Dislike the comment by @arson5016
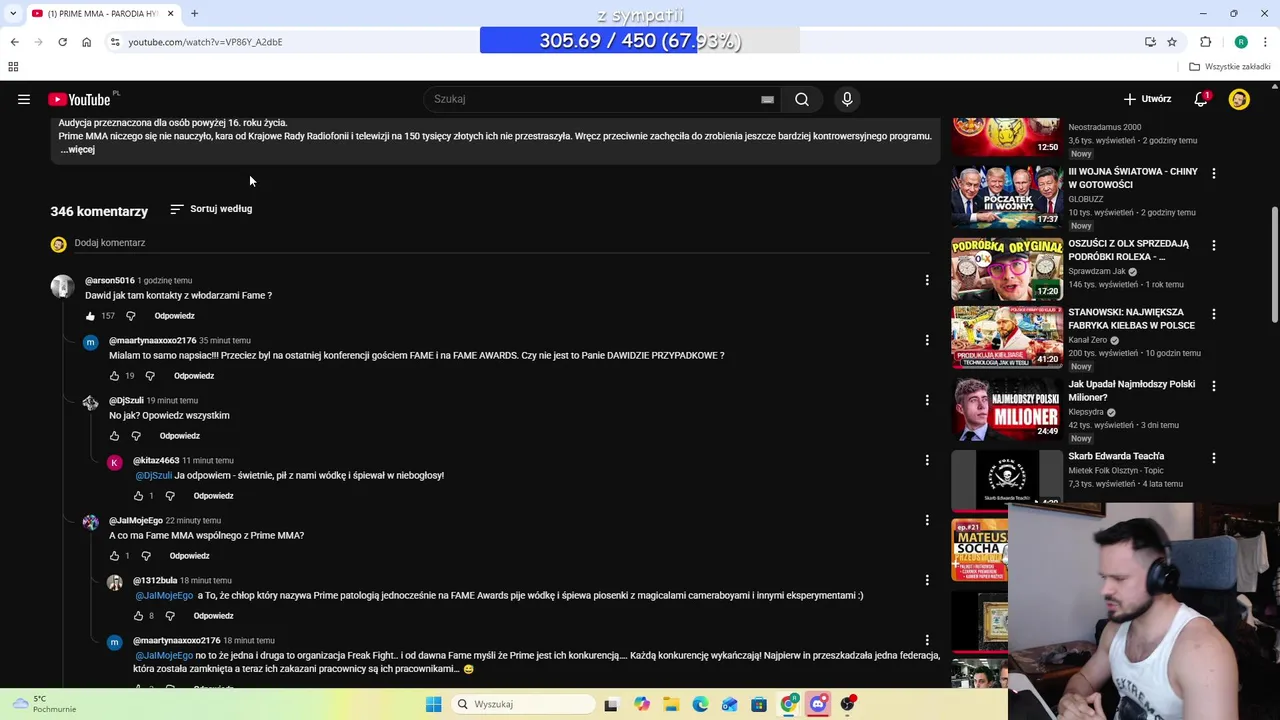Viewport: 1280px width, 720px height. click(130, 316)
